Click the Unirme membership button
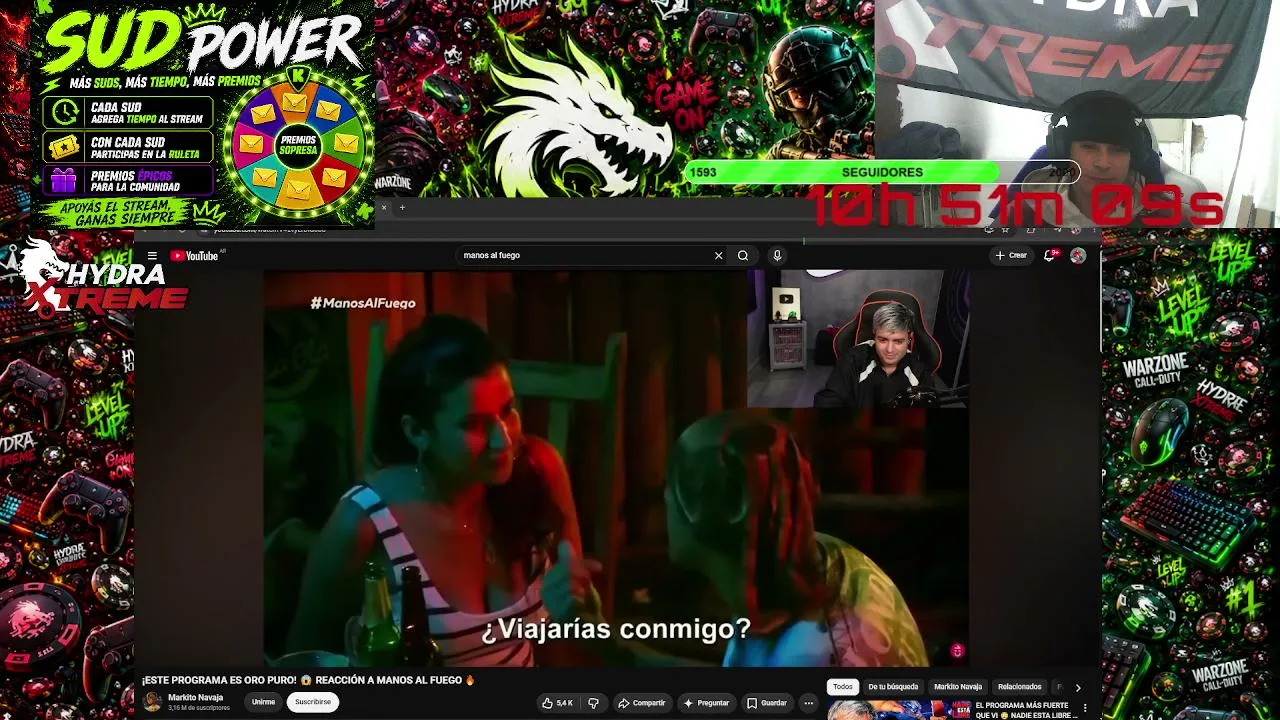 (x=263, y=702)
